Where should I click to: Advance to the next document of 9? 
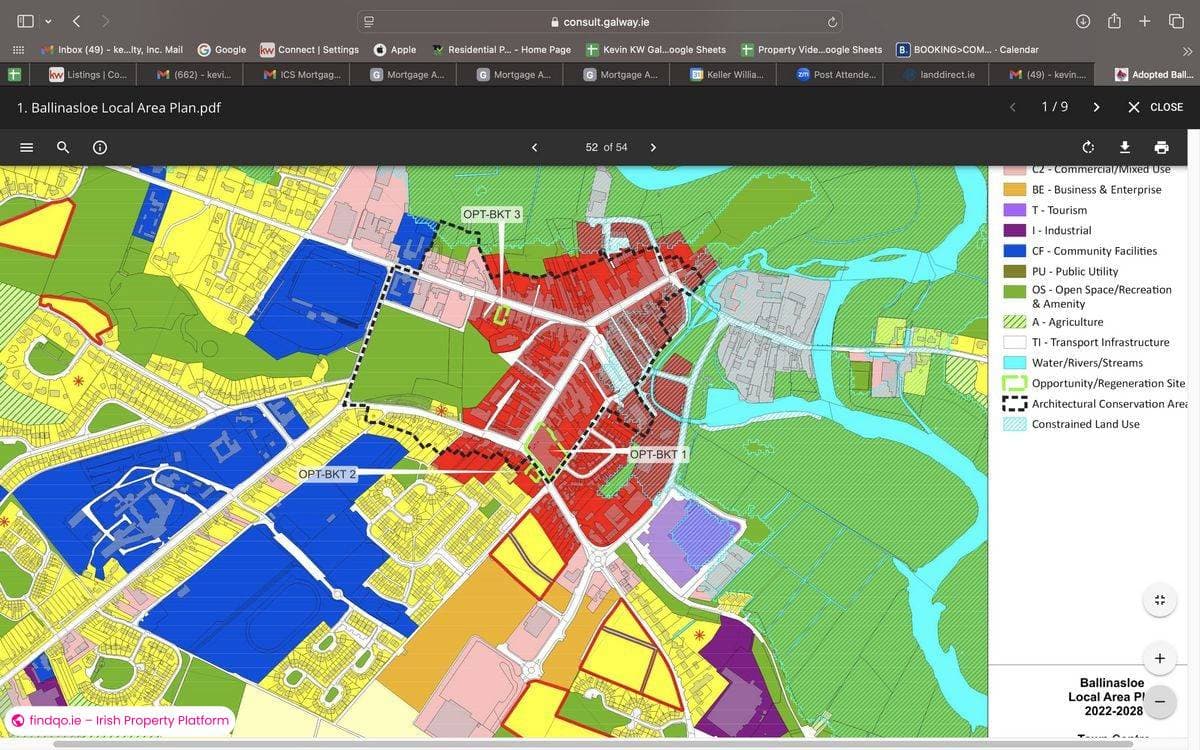(1096, 107)
